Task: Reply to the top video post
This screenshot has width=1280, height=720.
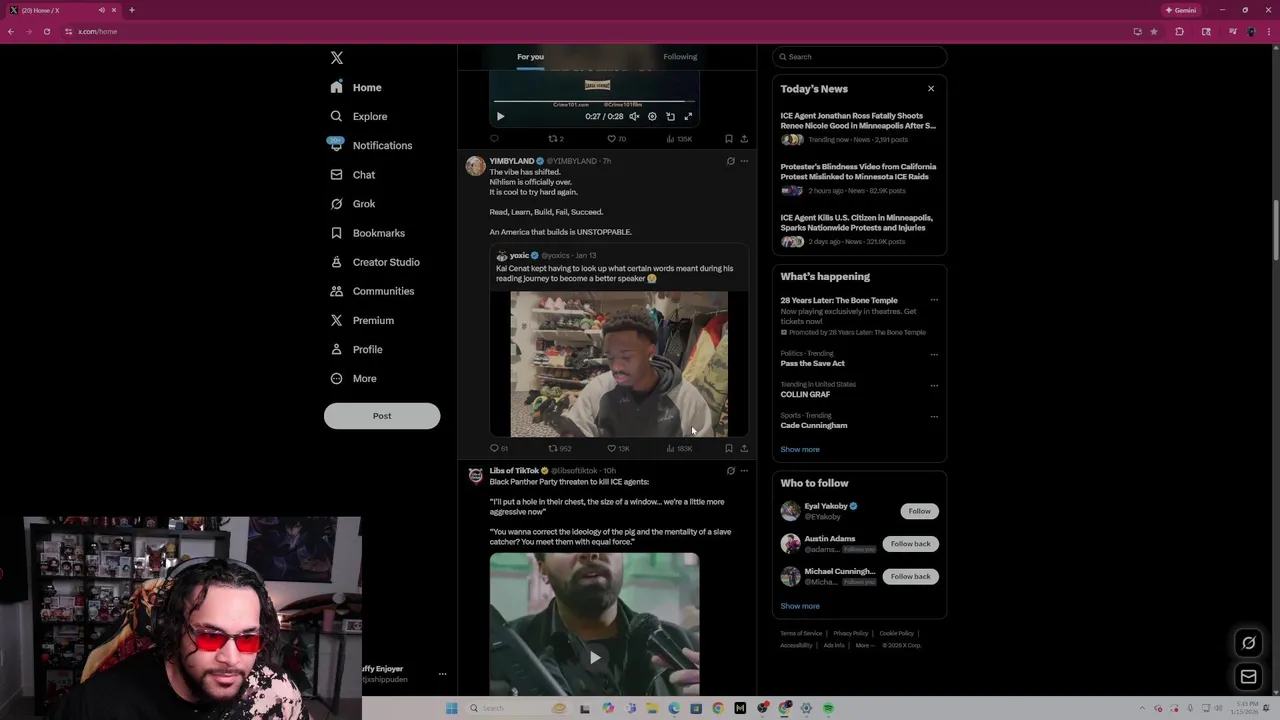Action: [x=494, y=139]
